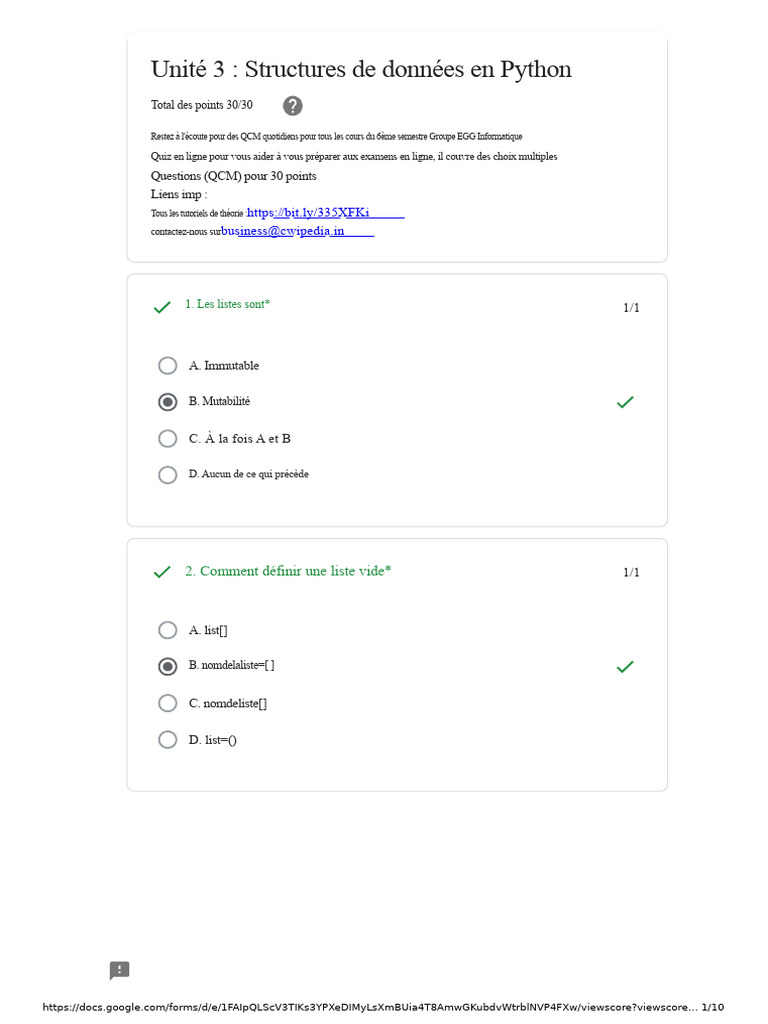
Task: Click correct-answer checkmark next to B. Mutabilité
Action: 625,402
